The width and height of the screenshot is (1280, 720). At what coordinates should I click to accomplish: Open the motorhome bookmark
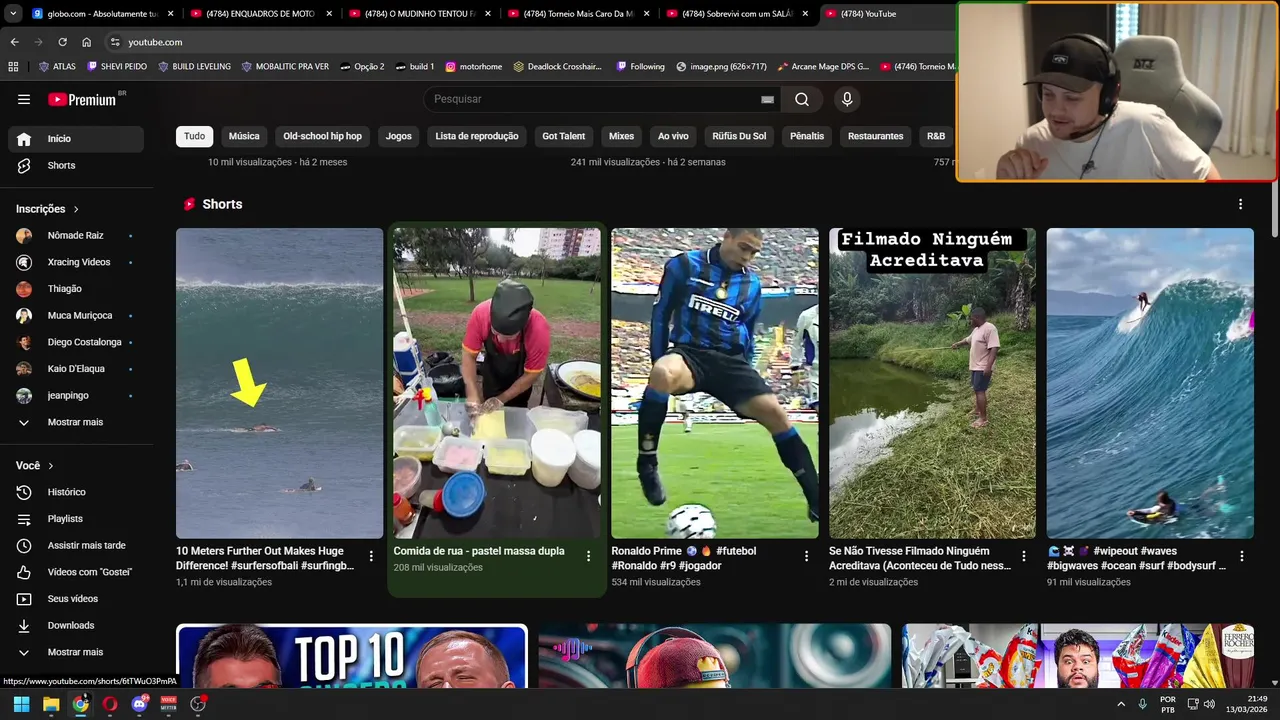tap(474, 67)
